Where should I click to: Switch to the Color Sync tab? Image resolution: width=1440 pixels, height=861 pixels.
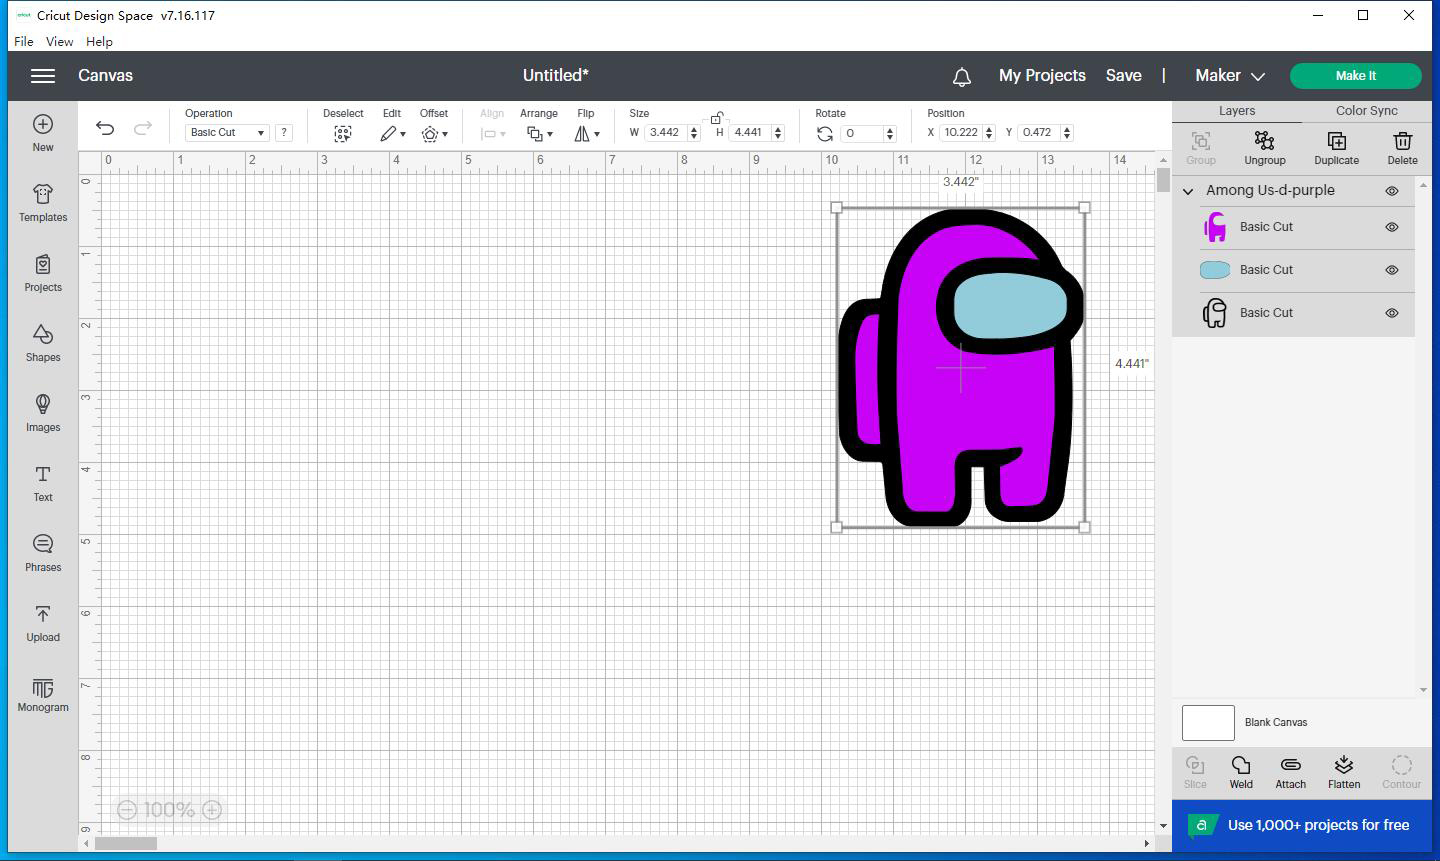pos(1367,111)
